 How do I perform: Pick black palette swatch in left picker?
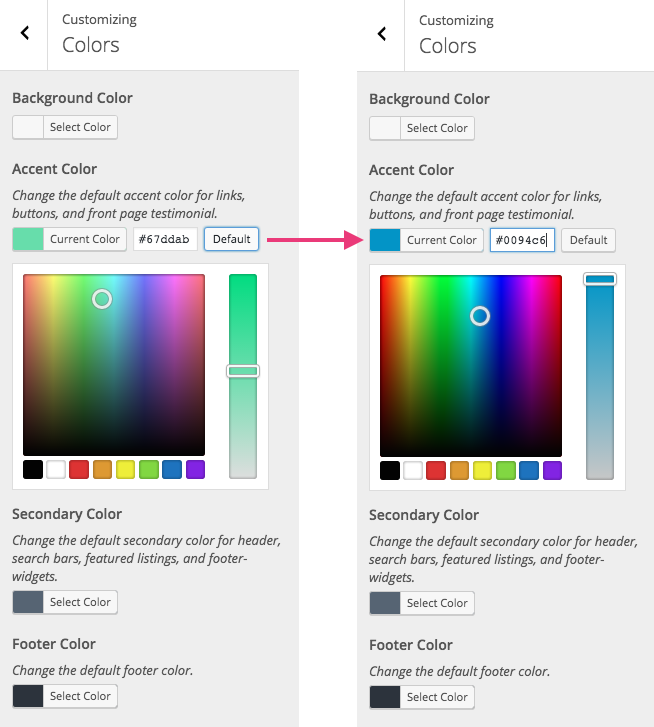pyautogui.click(x=33, y=469)
